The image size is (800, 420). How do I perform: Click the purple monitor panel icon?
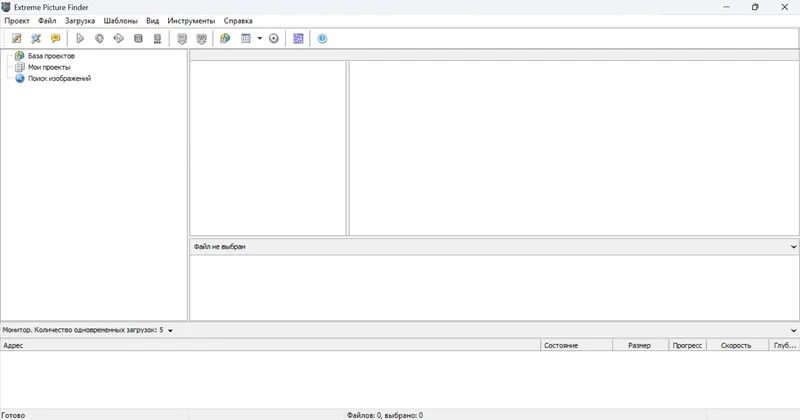click(298, 38)
